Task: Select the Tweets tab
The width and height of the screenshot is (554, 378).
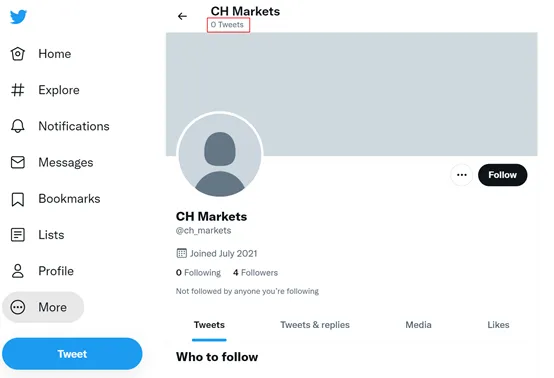Action: pyautogui.click(x=209, y=325)
